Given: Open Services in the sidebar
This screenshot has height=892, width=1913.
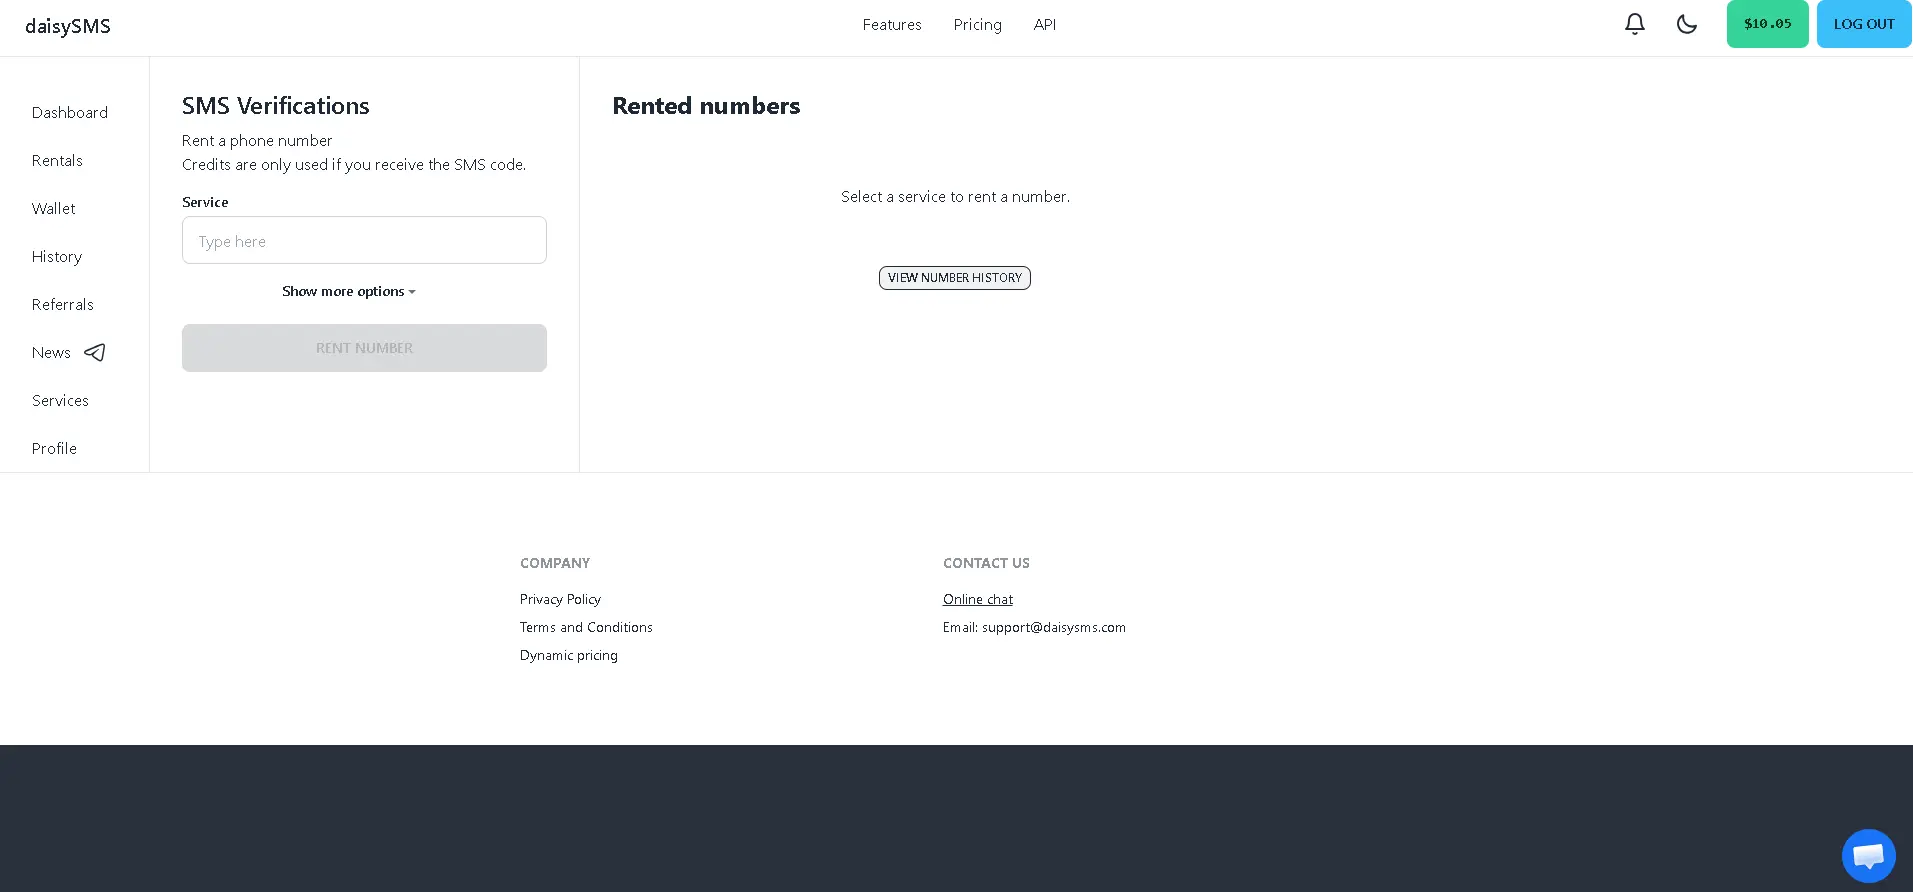Looking at the screenshot, I should [60, 400].
